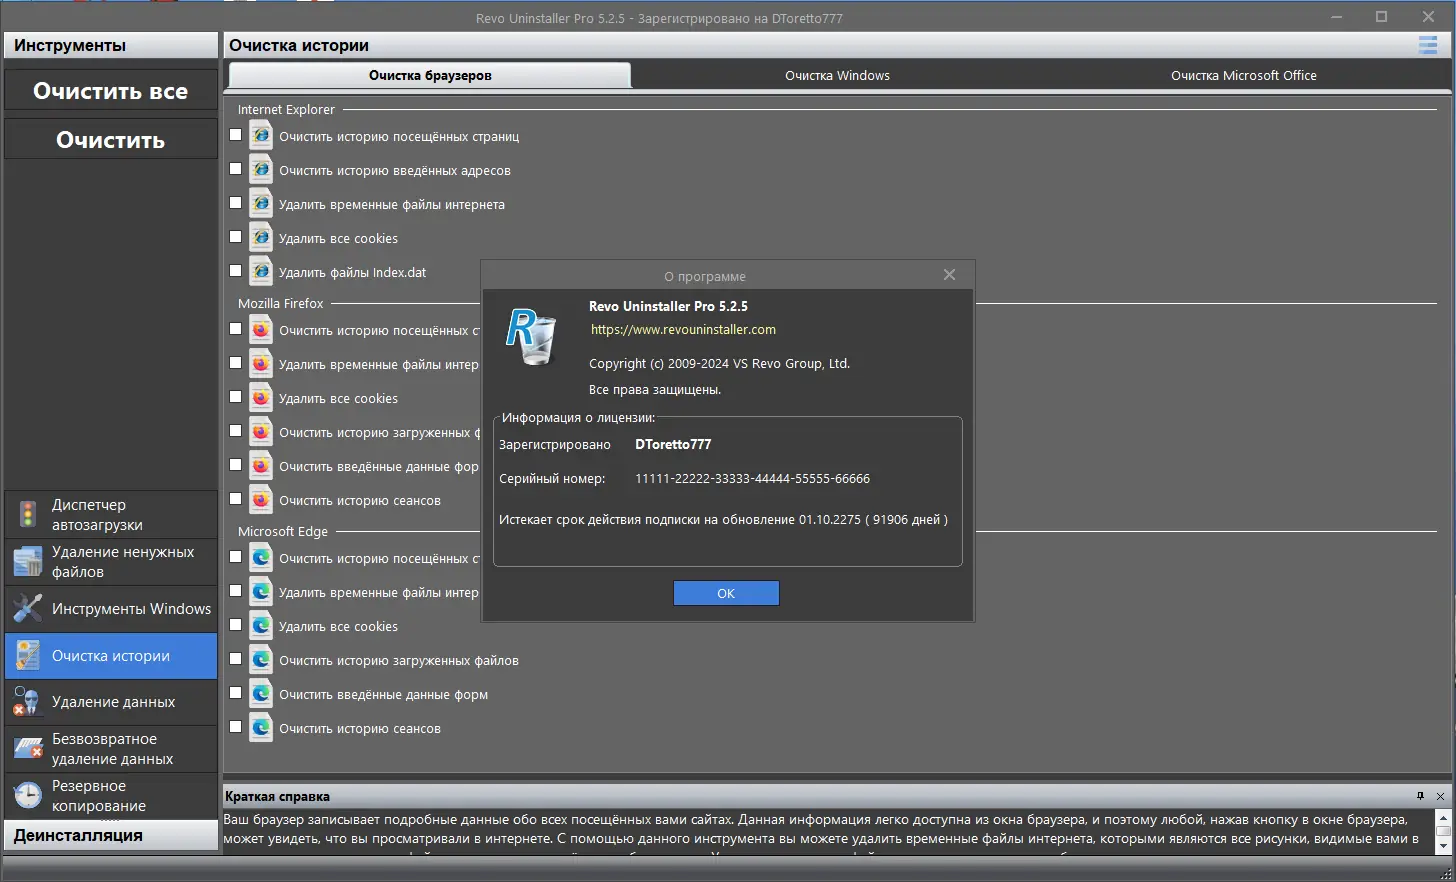Screen dimensions: 1456x882
Task: Open the revouninstaller.com link
Action: click(683, 329)
